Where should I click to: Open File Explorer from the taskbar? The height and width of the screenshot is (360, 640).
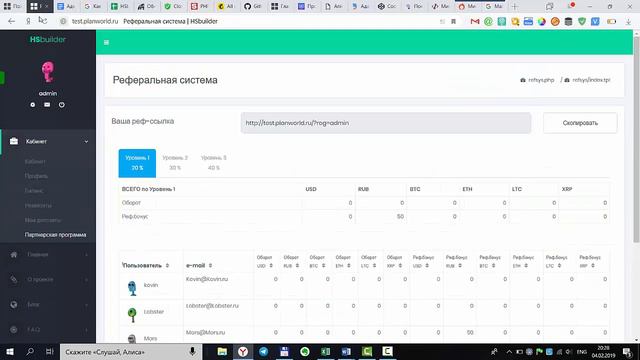(x=222, y=351)
